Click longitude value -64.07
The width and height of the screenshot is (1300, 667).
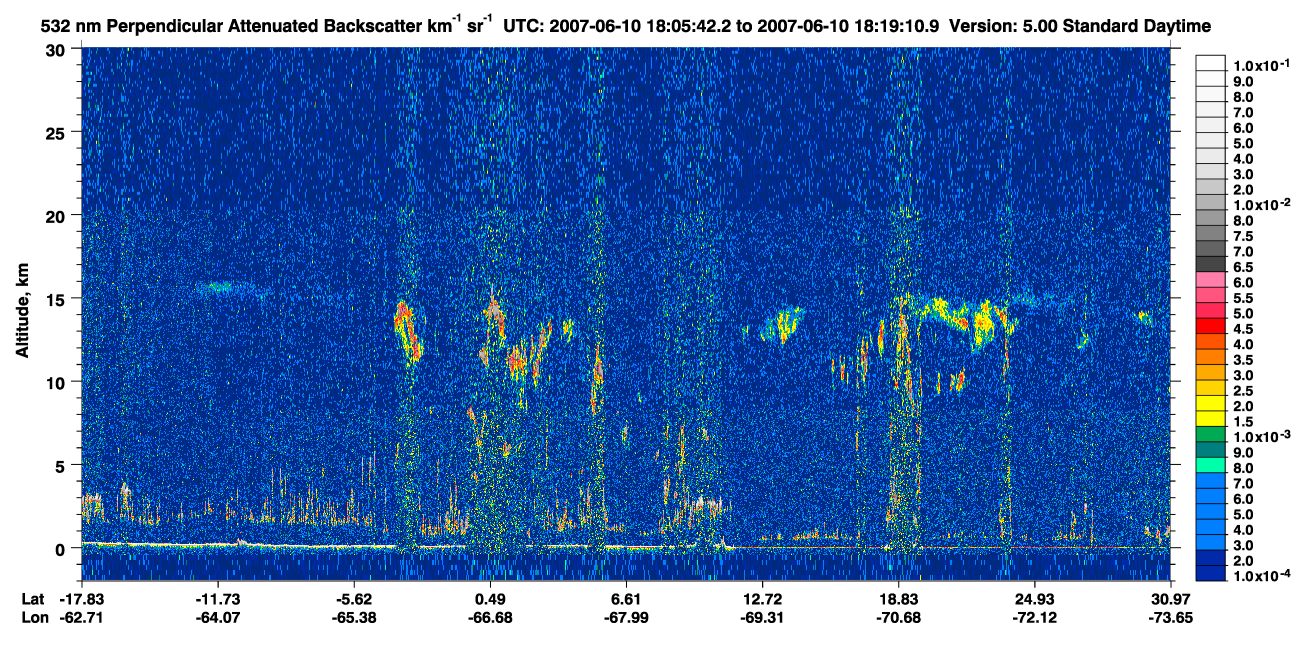[x=218, y=617]
